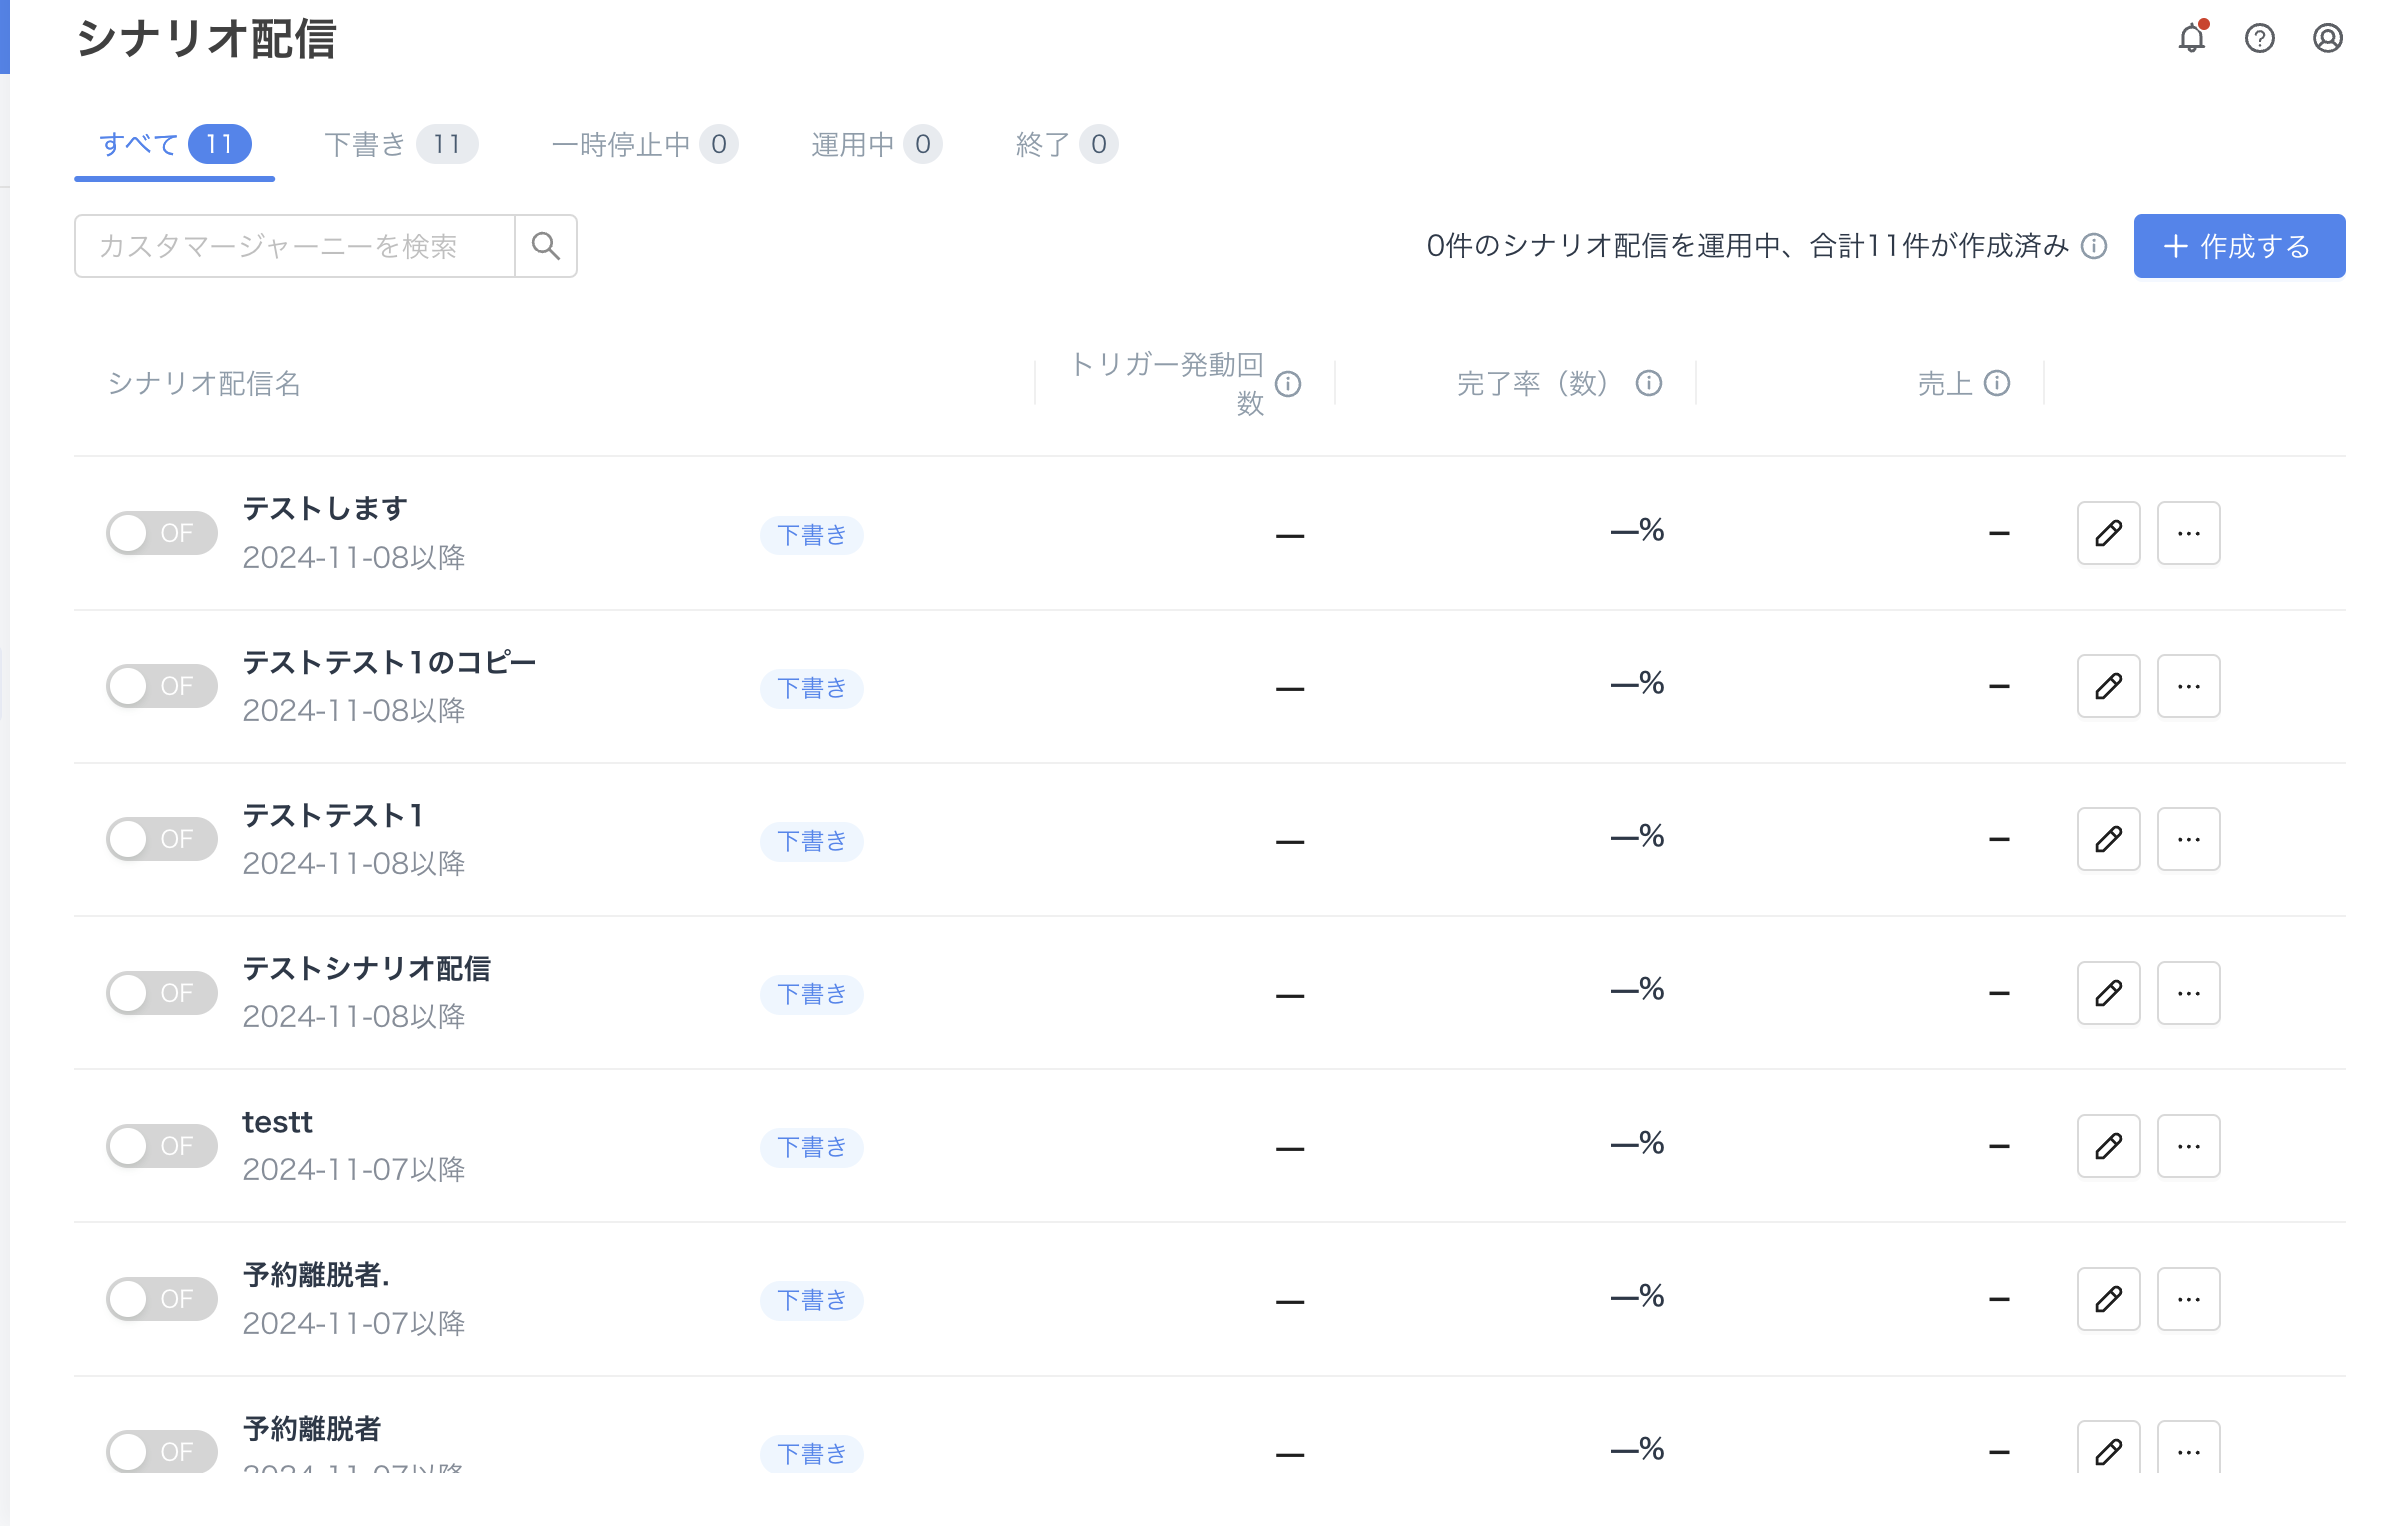
Task: Enable the テストシナリオ配信 toggle switch
Action: (161, 993)
